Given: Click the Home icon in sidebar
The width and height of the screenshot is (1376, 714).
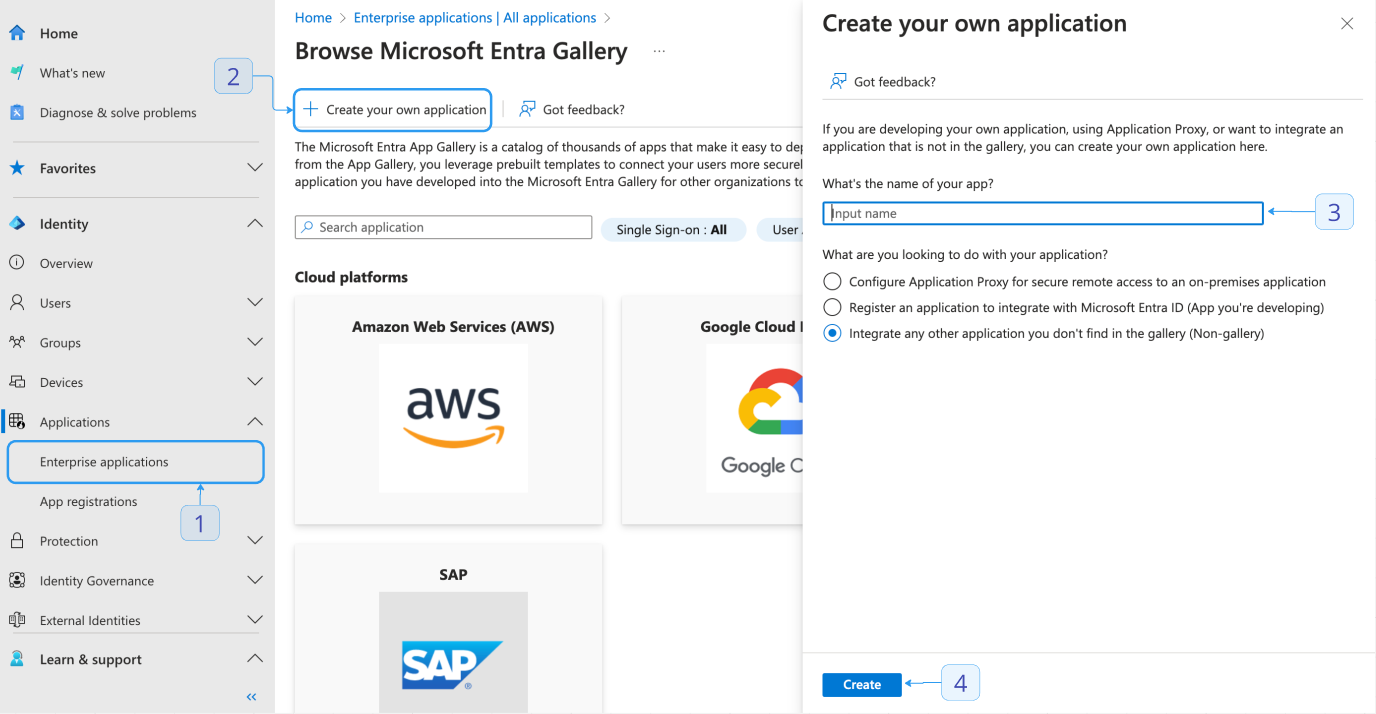Looking at the screenshot, I should [17, 33].
